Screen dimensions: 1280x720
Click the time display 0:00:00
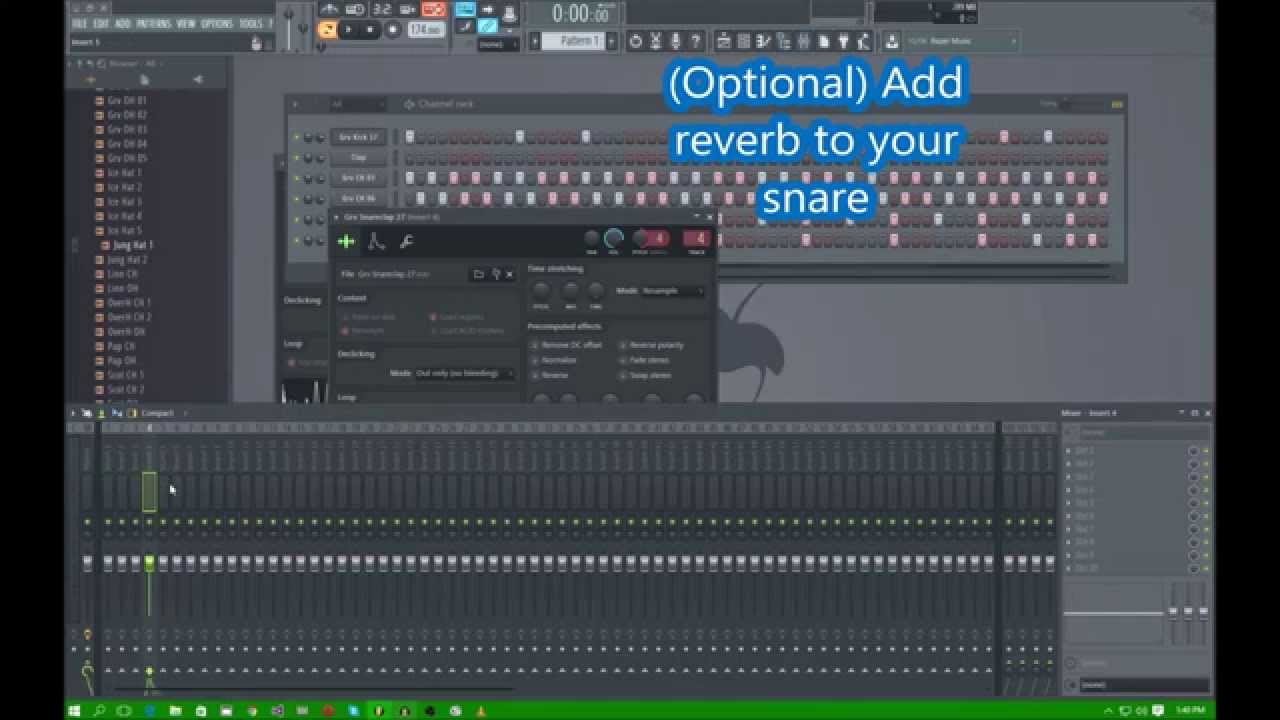[x=582, y=13]
